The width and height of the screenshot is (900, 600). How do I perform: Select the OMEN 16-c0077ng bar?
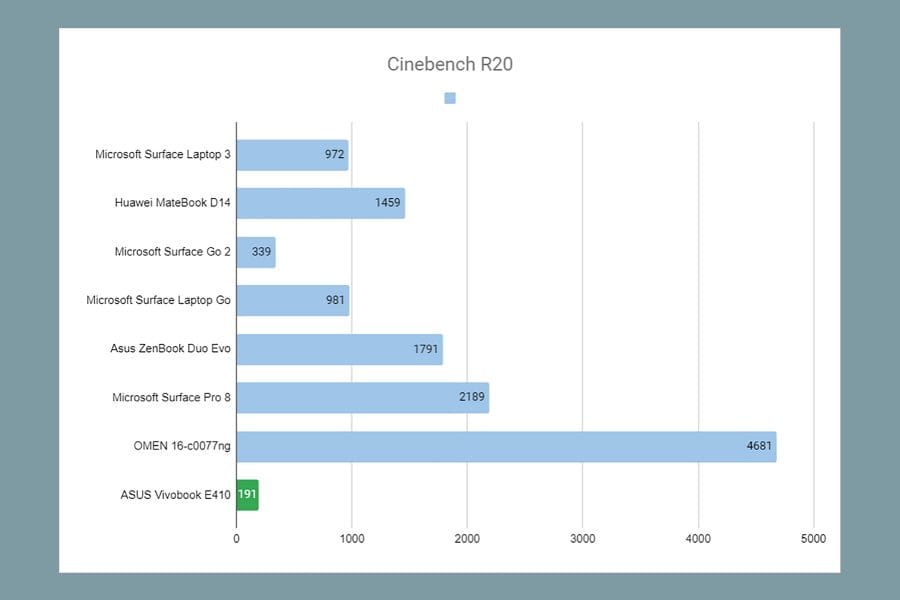(x=507, y=446)
